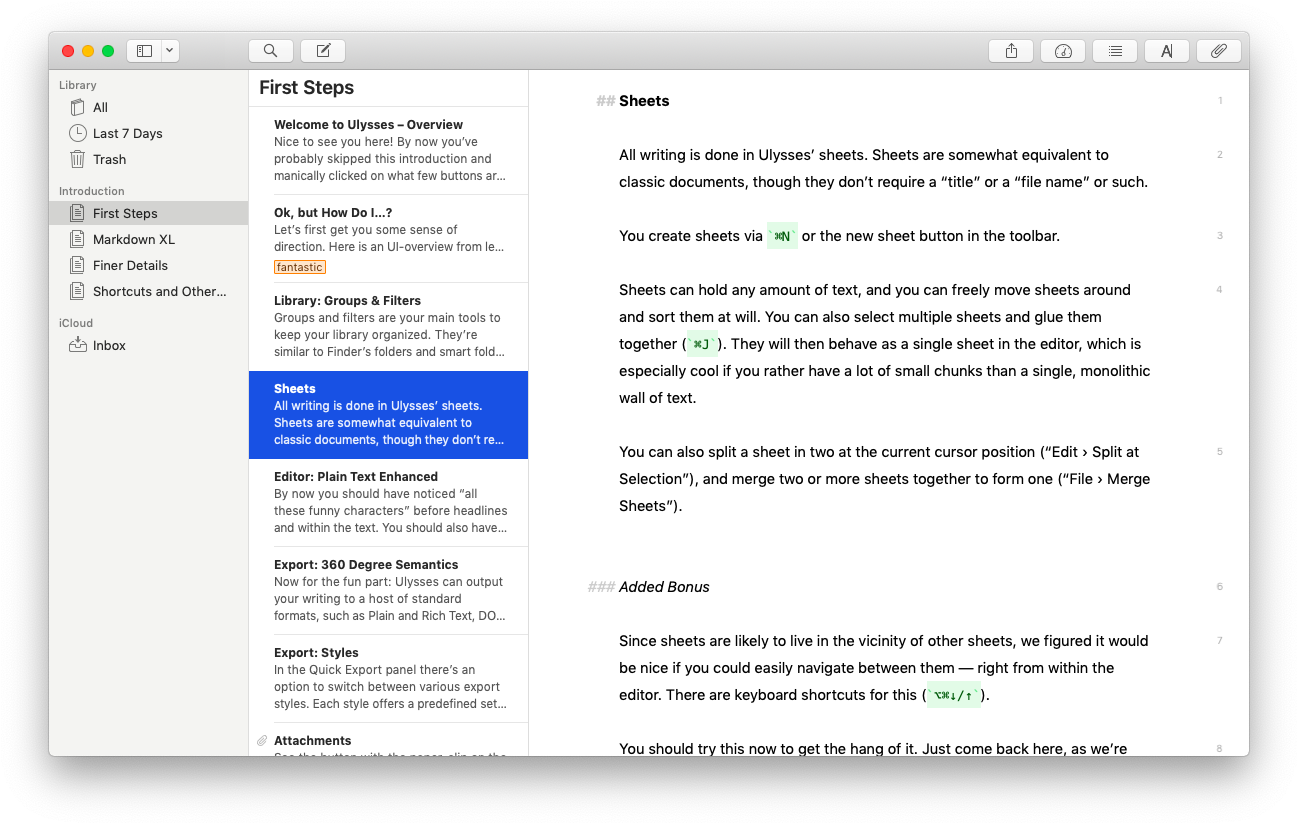Open Shortcuts and Other group
The image size is (1297, 823).
148,291
